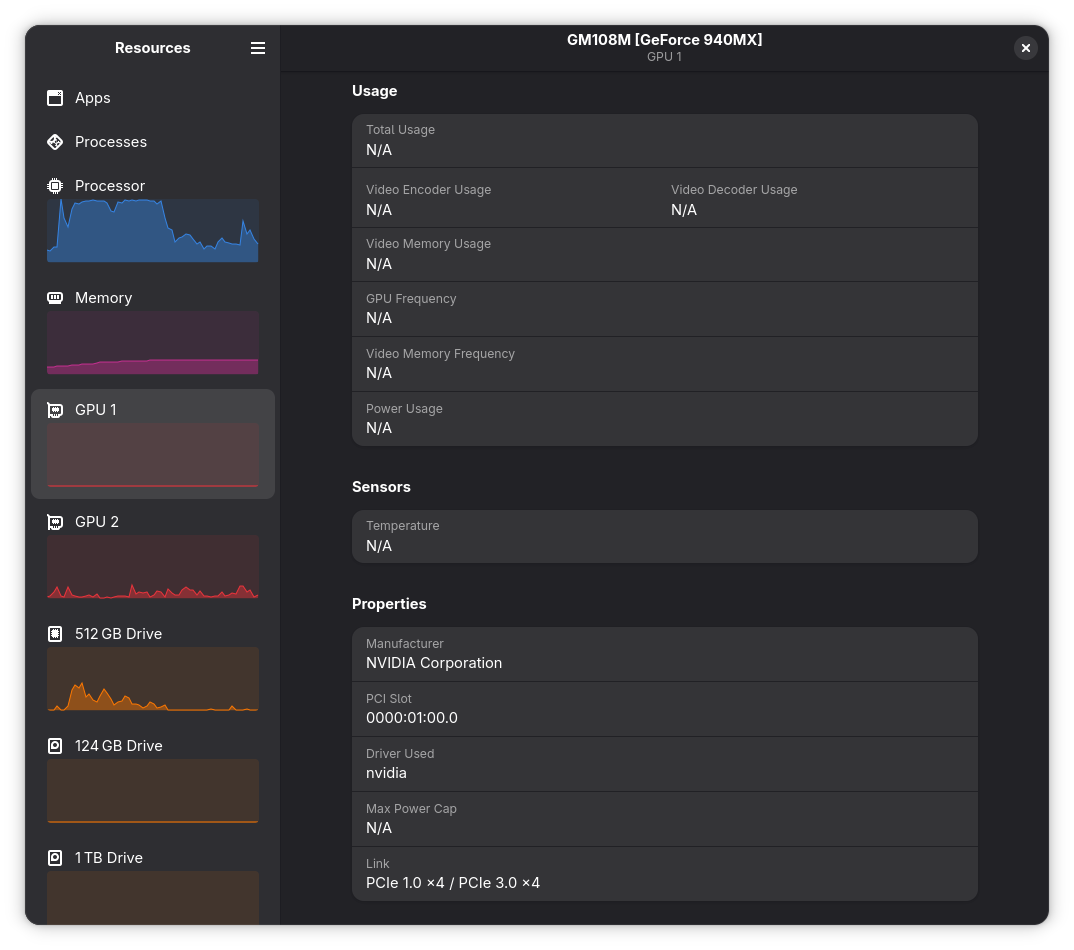The width and height of the screenshot is (1074, 950).
Task: Select GPU 2 usage graph
Action: pyautogui.click(x=152, y=566)
